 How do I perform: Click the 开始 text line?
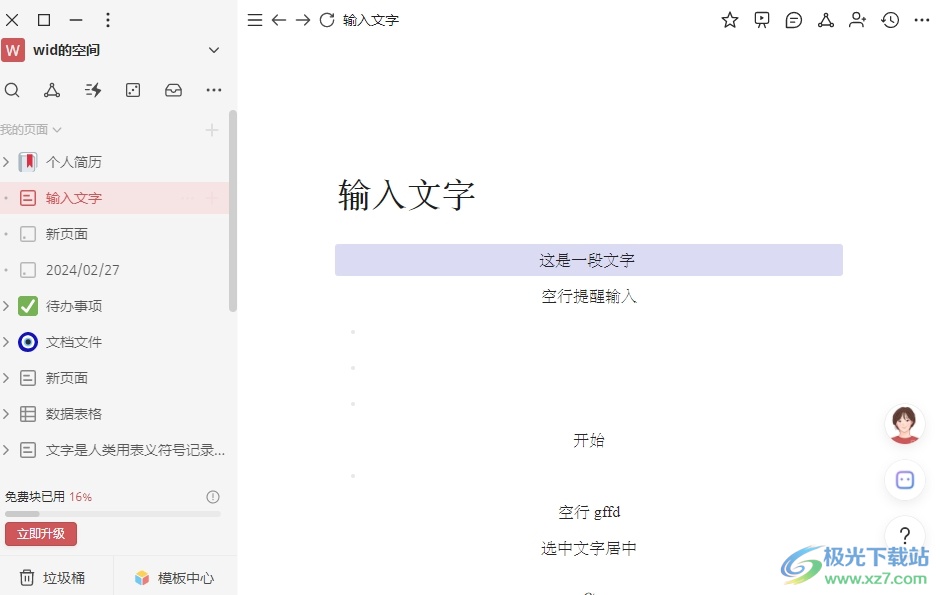[589, 440]
